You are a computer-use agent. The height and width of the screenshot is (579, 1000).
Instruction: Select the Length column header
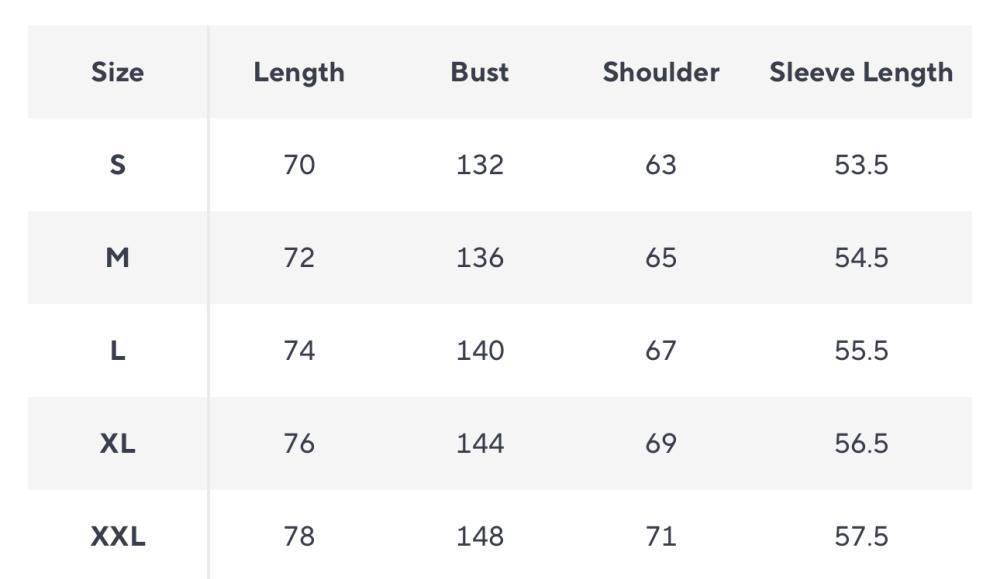click(299, 72)
